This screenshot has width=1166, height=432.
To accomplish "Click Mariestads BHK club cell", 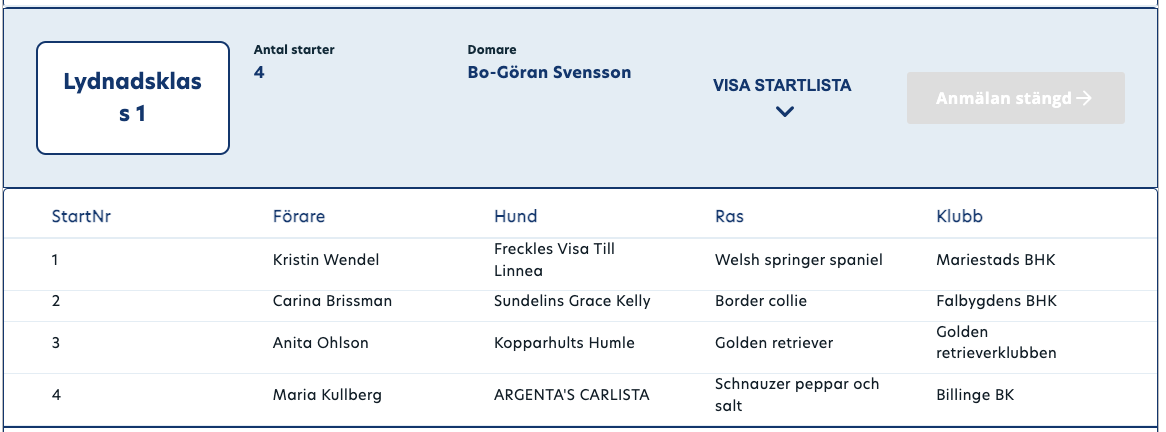I will click(996, 260).
